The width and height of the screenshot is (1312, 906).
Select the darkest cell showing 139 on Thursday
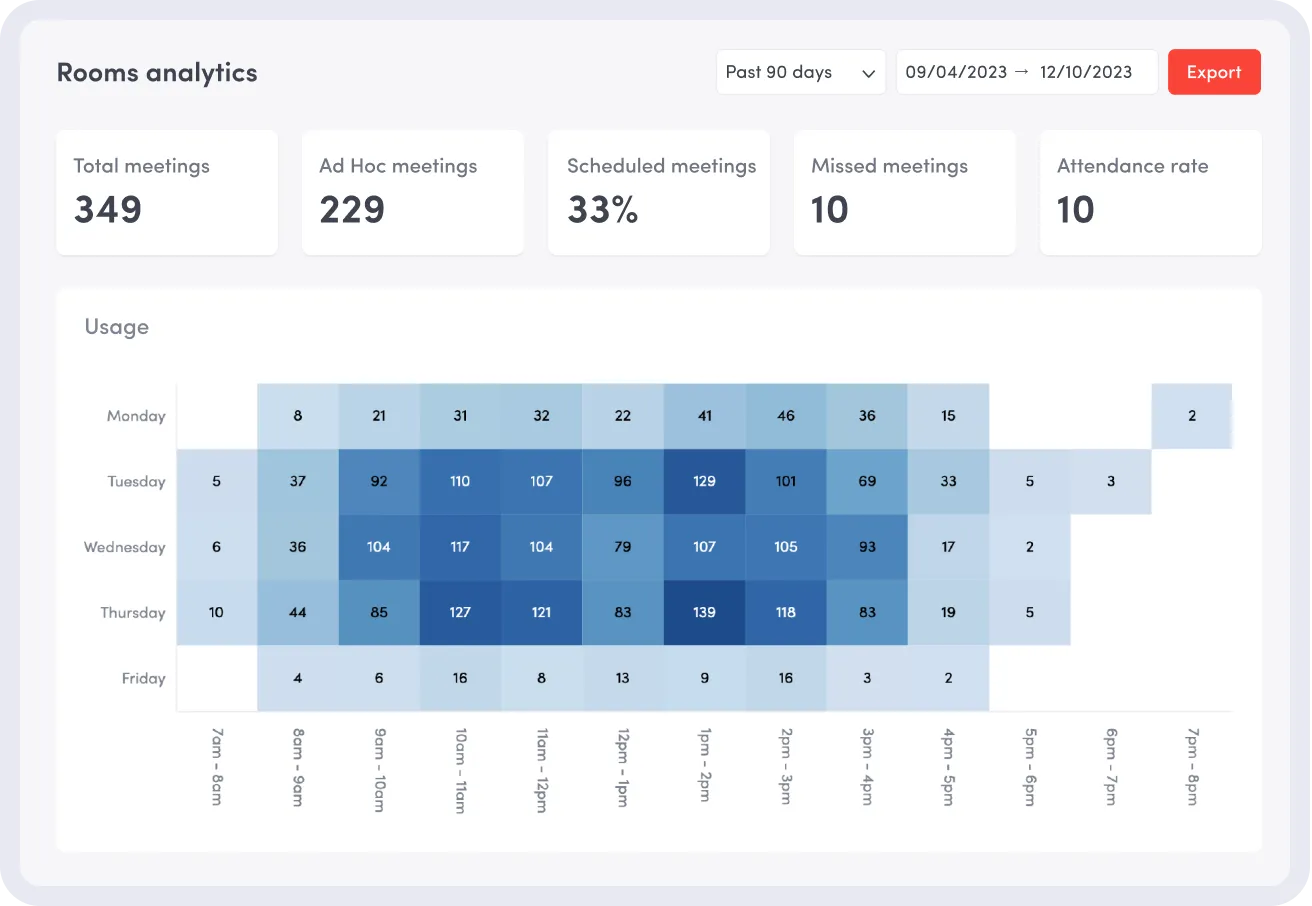[704, 612]
